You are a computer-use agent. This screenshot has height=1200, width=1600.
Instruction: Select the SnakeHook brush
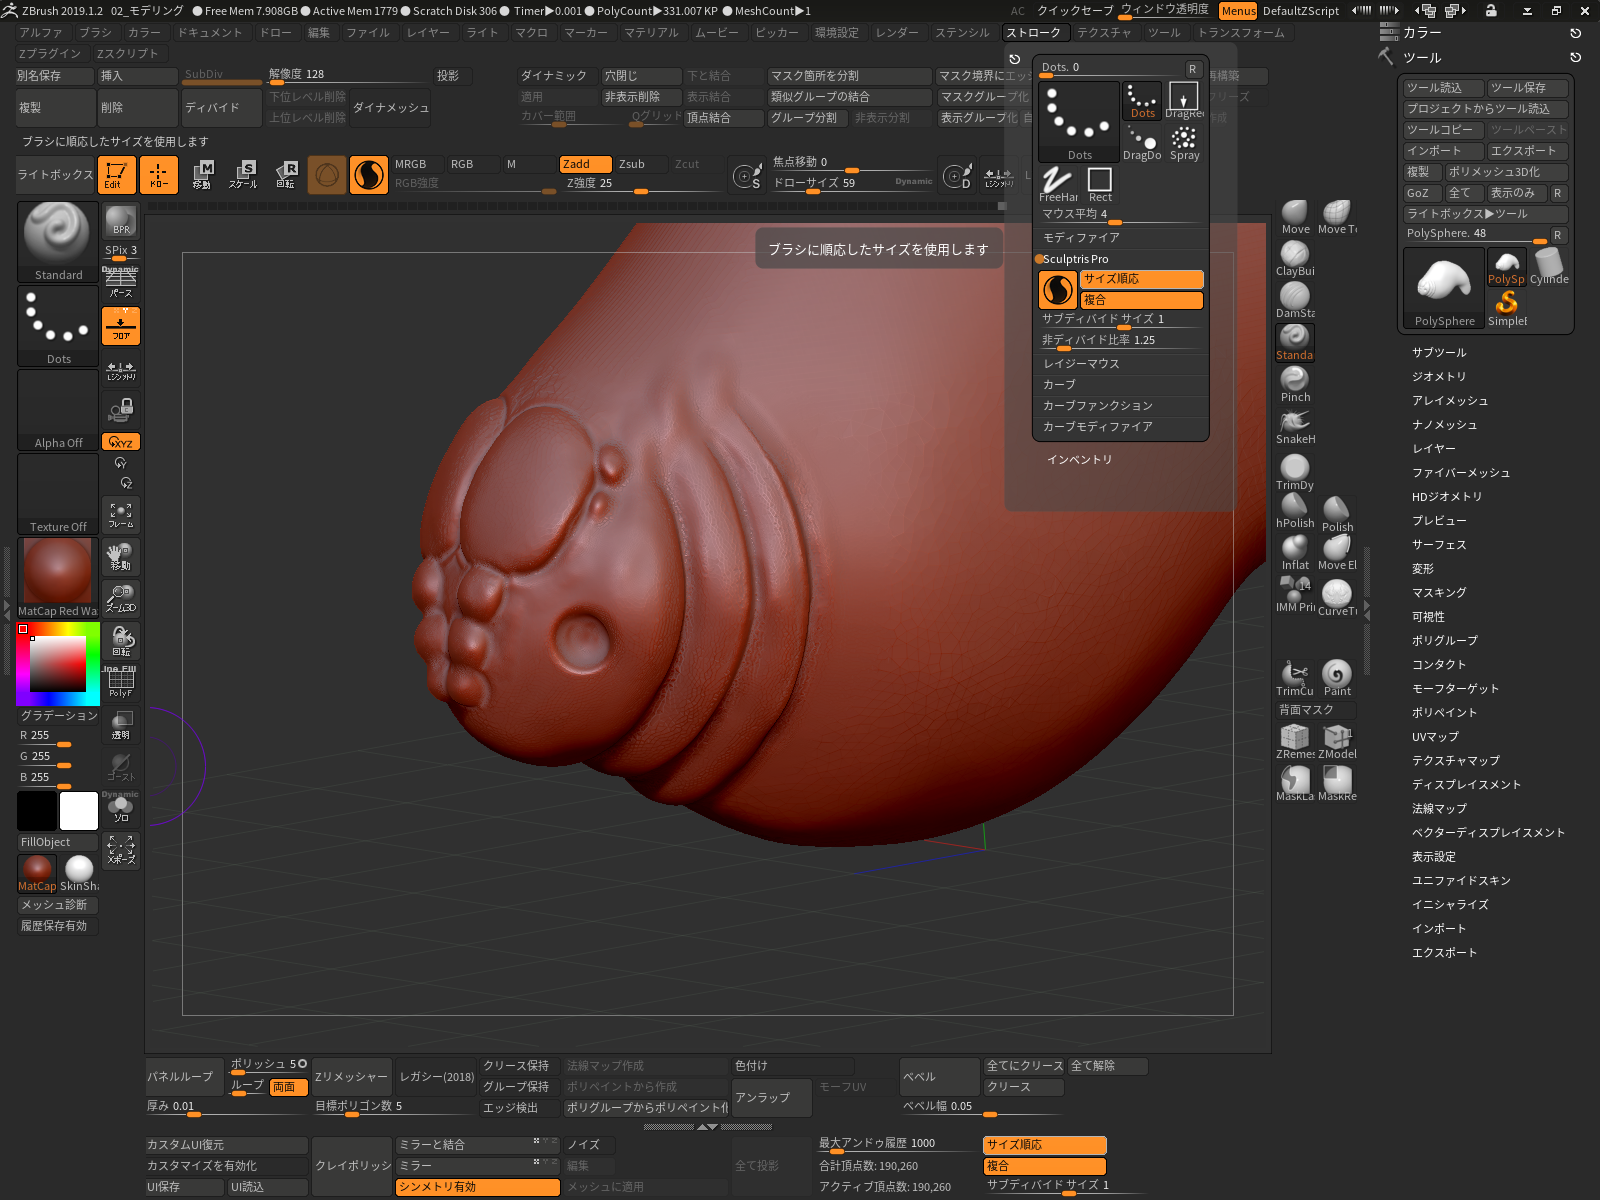(1295, 427)
